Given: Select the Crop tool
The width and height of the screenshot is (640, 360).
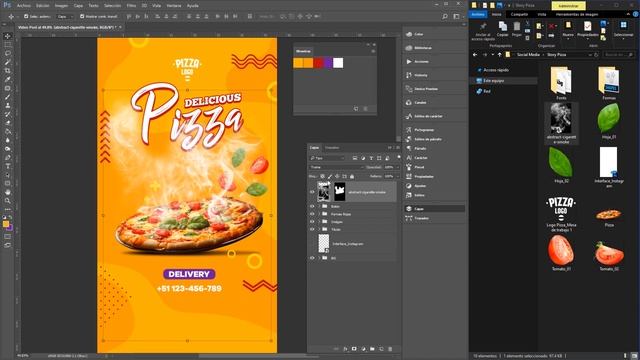Looking at the screenshot, I should coord(7,71).
